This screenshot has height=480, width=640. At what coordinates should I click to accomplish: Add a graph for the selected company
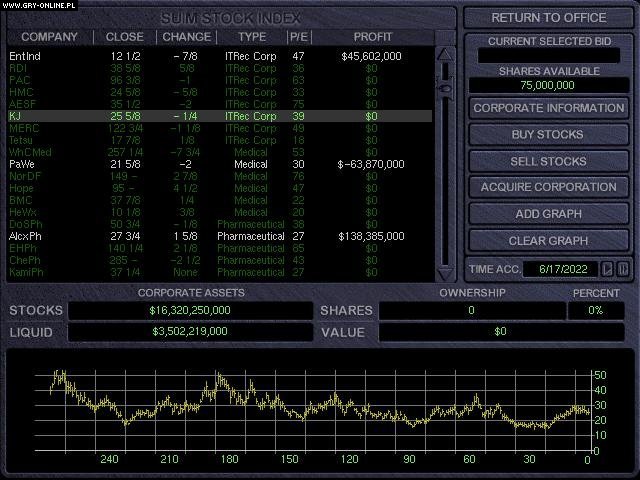coord(549,214)
